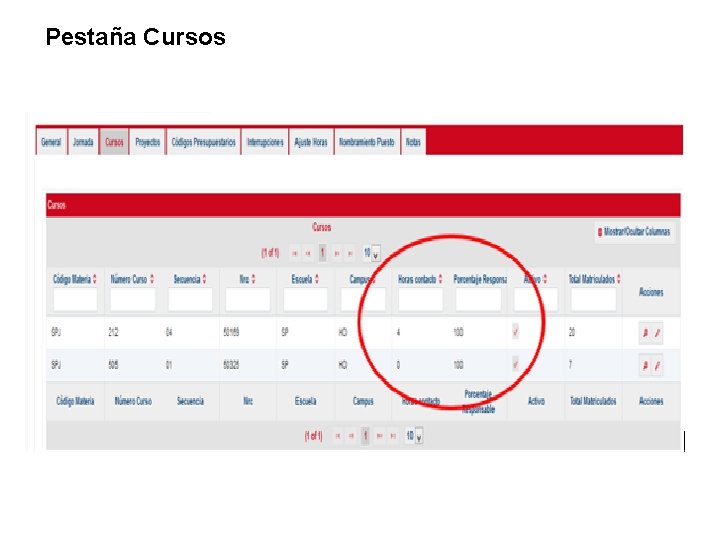Screen dimensions: 720x540
Task: Click the Mostrar/Ocultar Columnas button
Action: (x=634, y=232)
